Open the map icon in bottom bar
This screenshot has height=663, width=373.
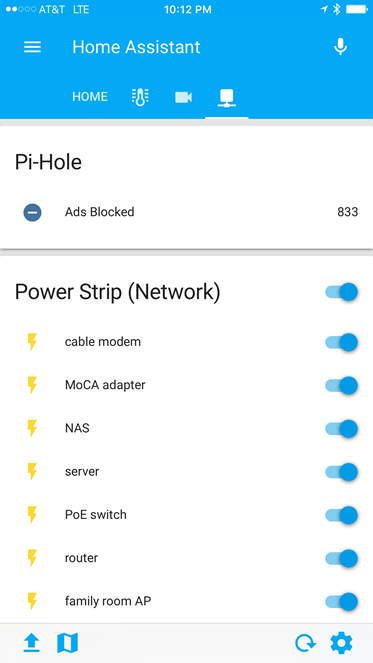tap(68, 643)
